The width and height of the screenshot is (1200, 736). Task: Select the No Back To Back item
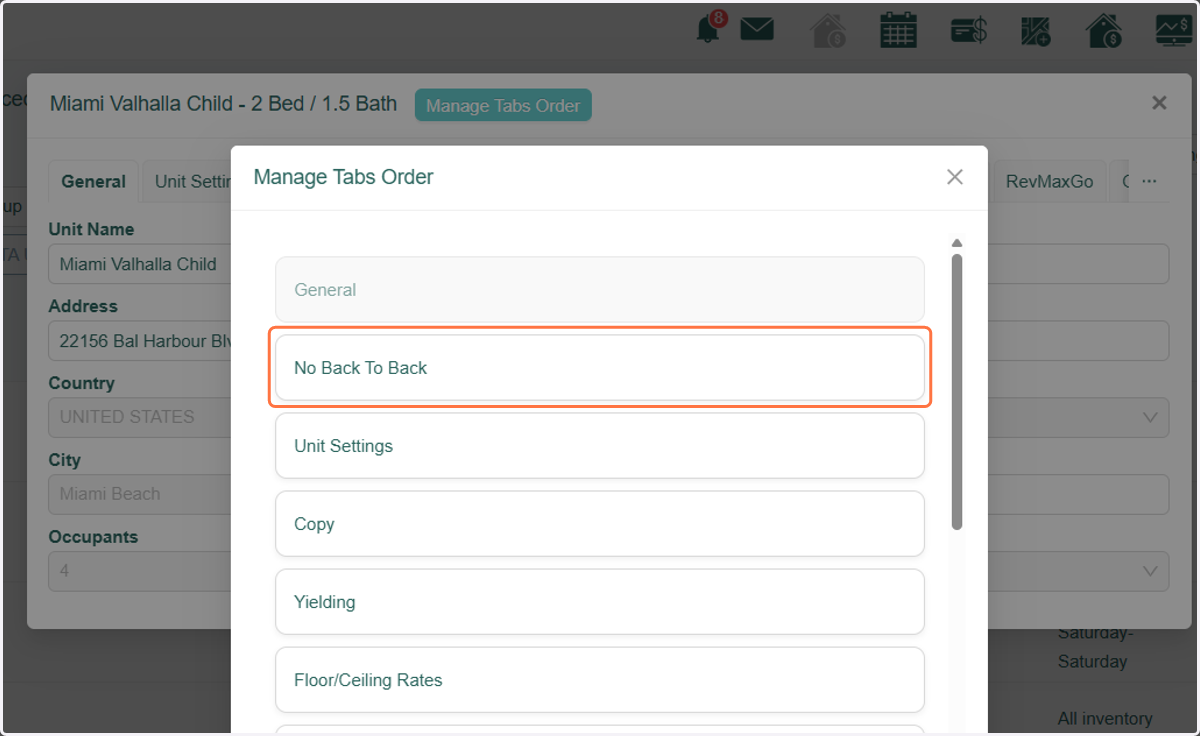point(600,368)
